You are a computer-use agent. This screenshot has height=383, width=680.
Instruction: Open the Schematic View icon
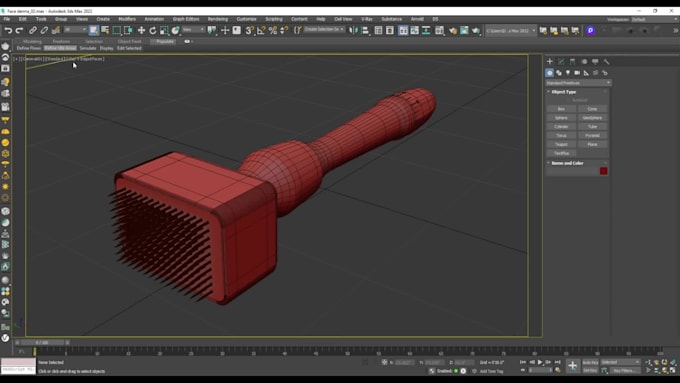point(426,30)
